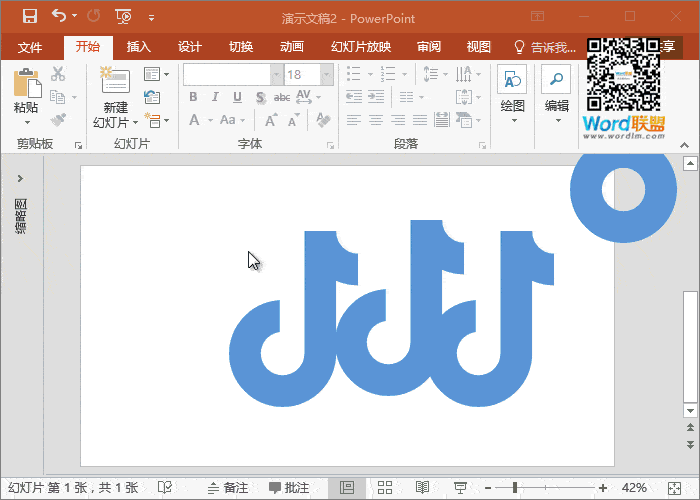The height and width of the screenshot is (500, 700).
Task: Expand the 新建幻灯片 dropdown arrow
Action: click(135, 122)
